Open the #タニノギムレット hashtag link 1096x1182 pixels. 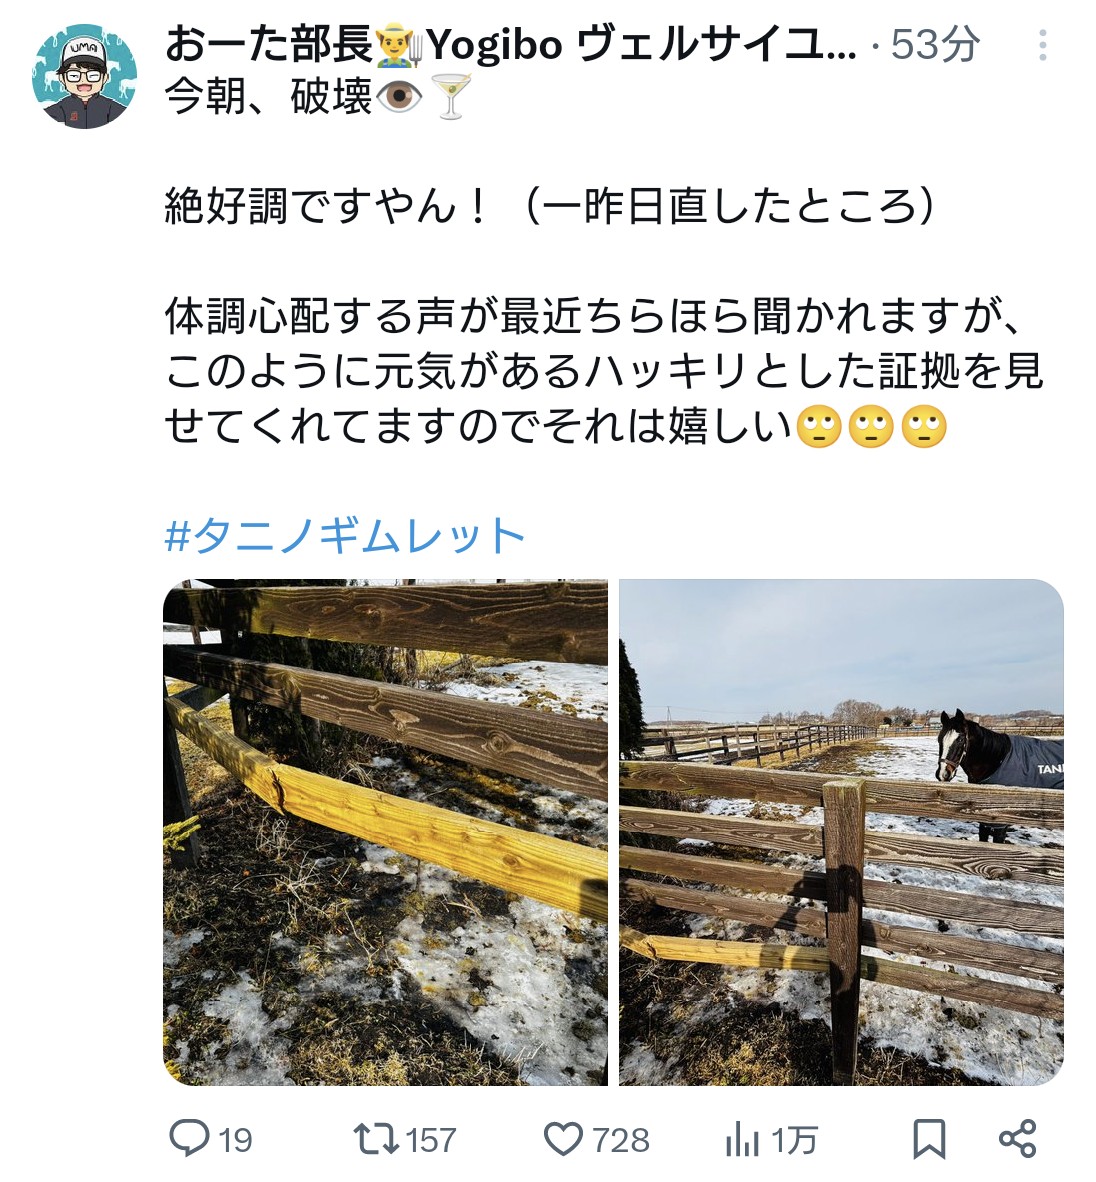(344, 536)
